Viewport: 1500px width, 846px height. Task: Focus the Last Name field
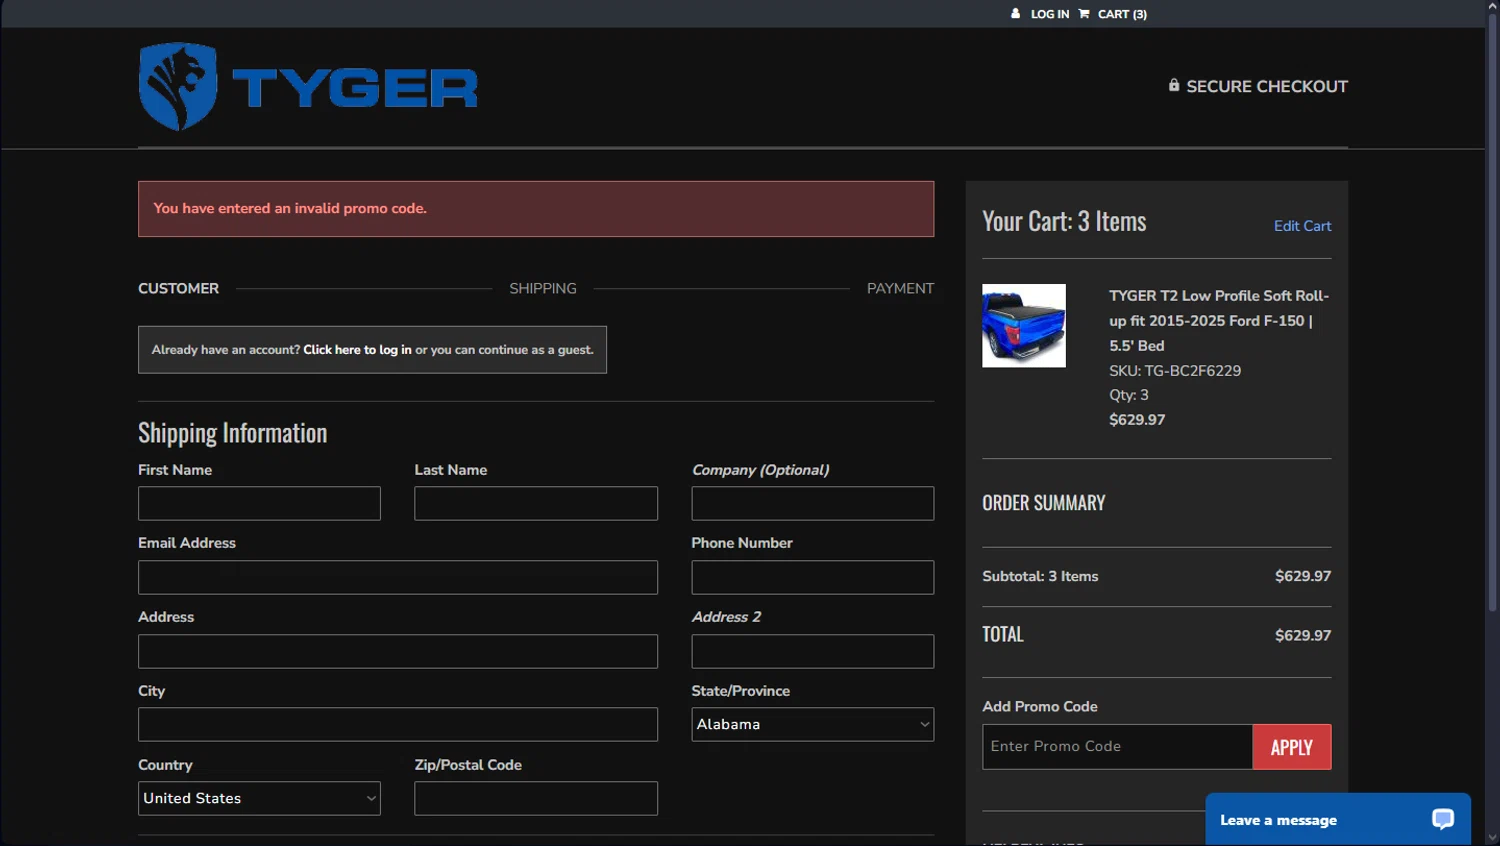tap(536, 503)
